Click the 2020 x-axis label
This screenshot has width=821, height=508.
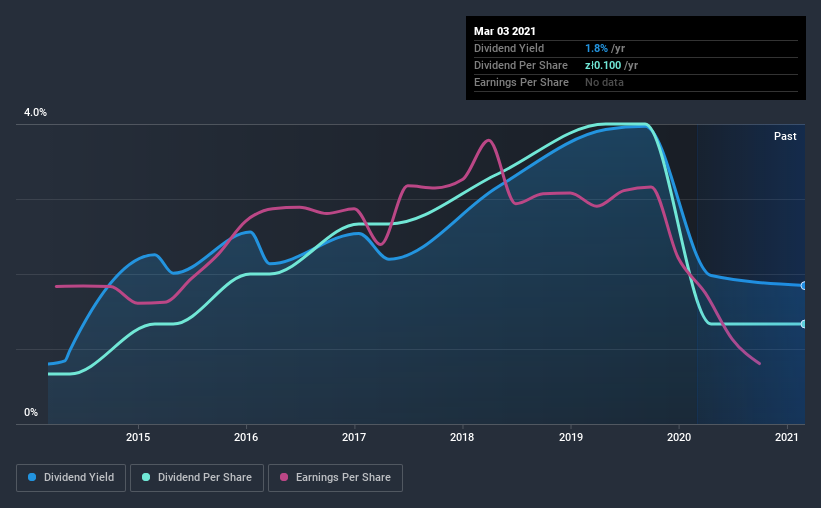pyautogui.click(x=679, y=437)
